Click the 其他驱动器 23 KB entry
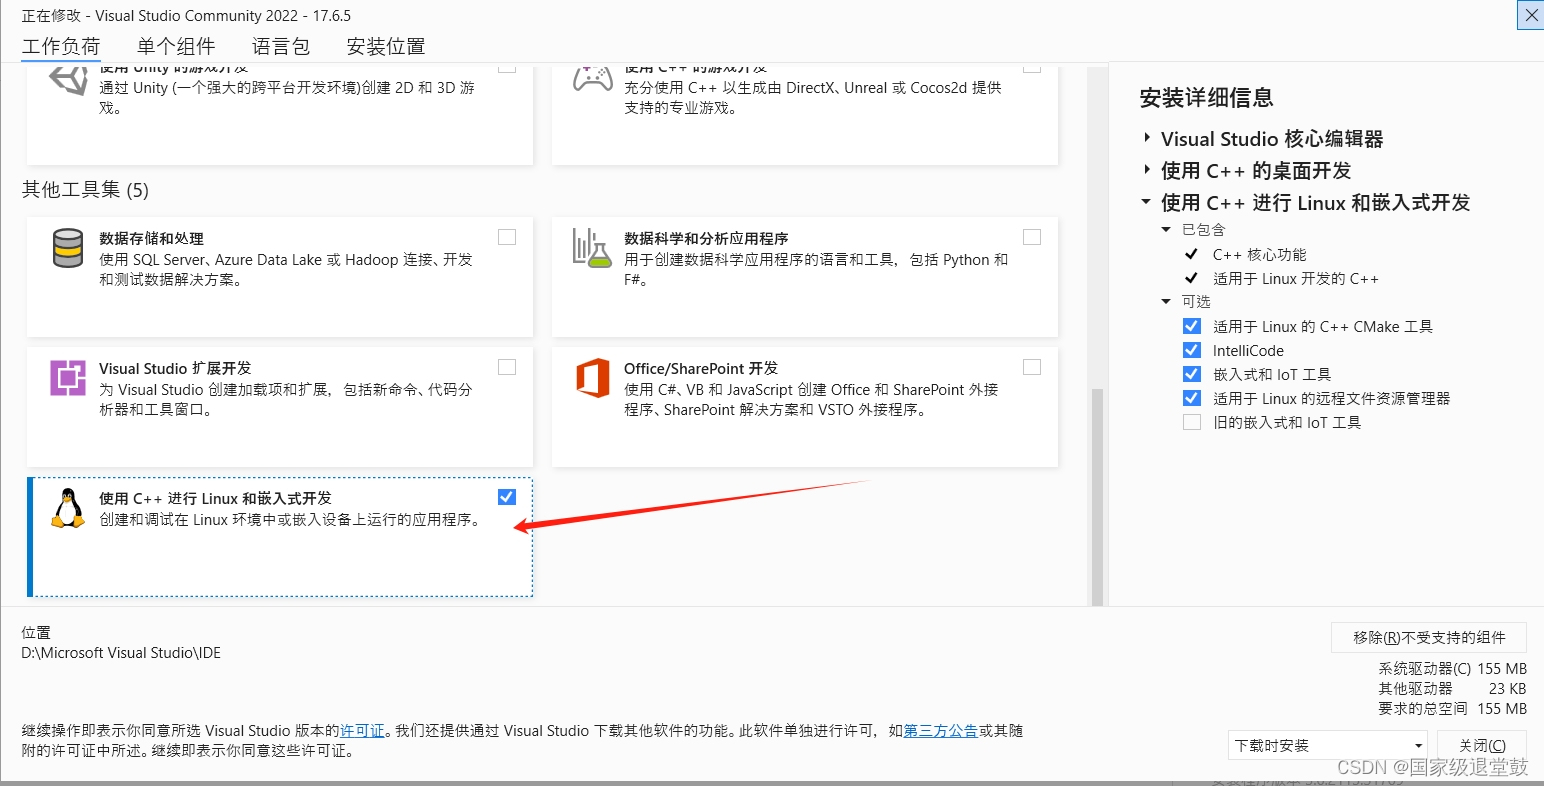This screenshot has width=1544, height=786. coord(1453,689)
